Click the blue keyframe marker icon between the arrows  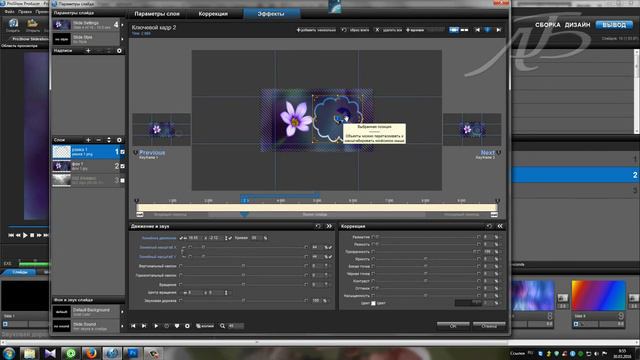click(x=487, y=30)
